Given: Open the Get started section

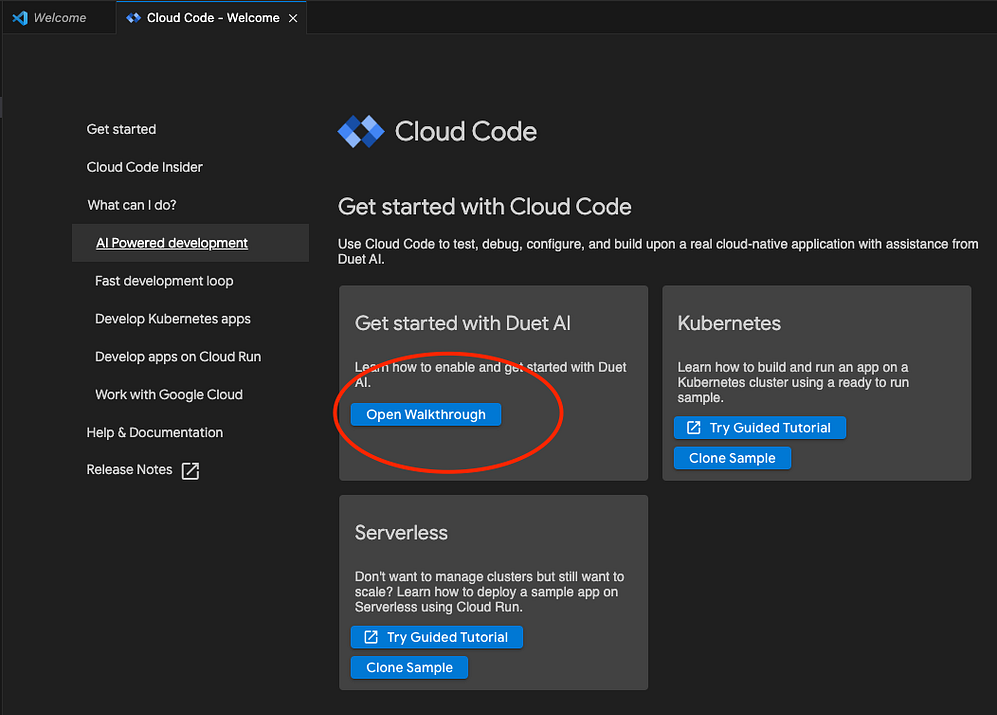Looking at the screenshot, I should click(121, 129).
